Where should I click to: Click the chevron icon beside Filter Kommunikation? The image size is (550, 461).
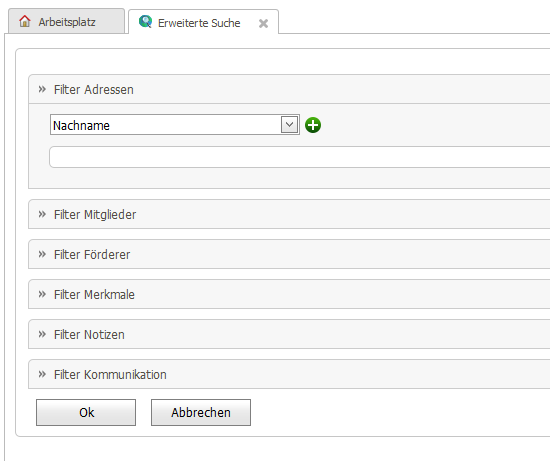(42, 374)
